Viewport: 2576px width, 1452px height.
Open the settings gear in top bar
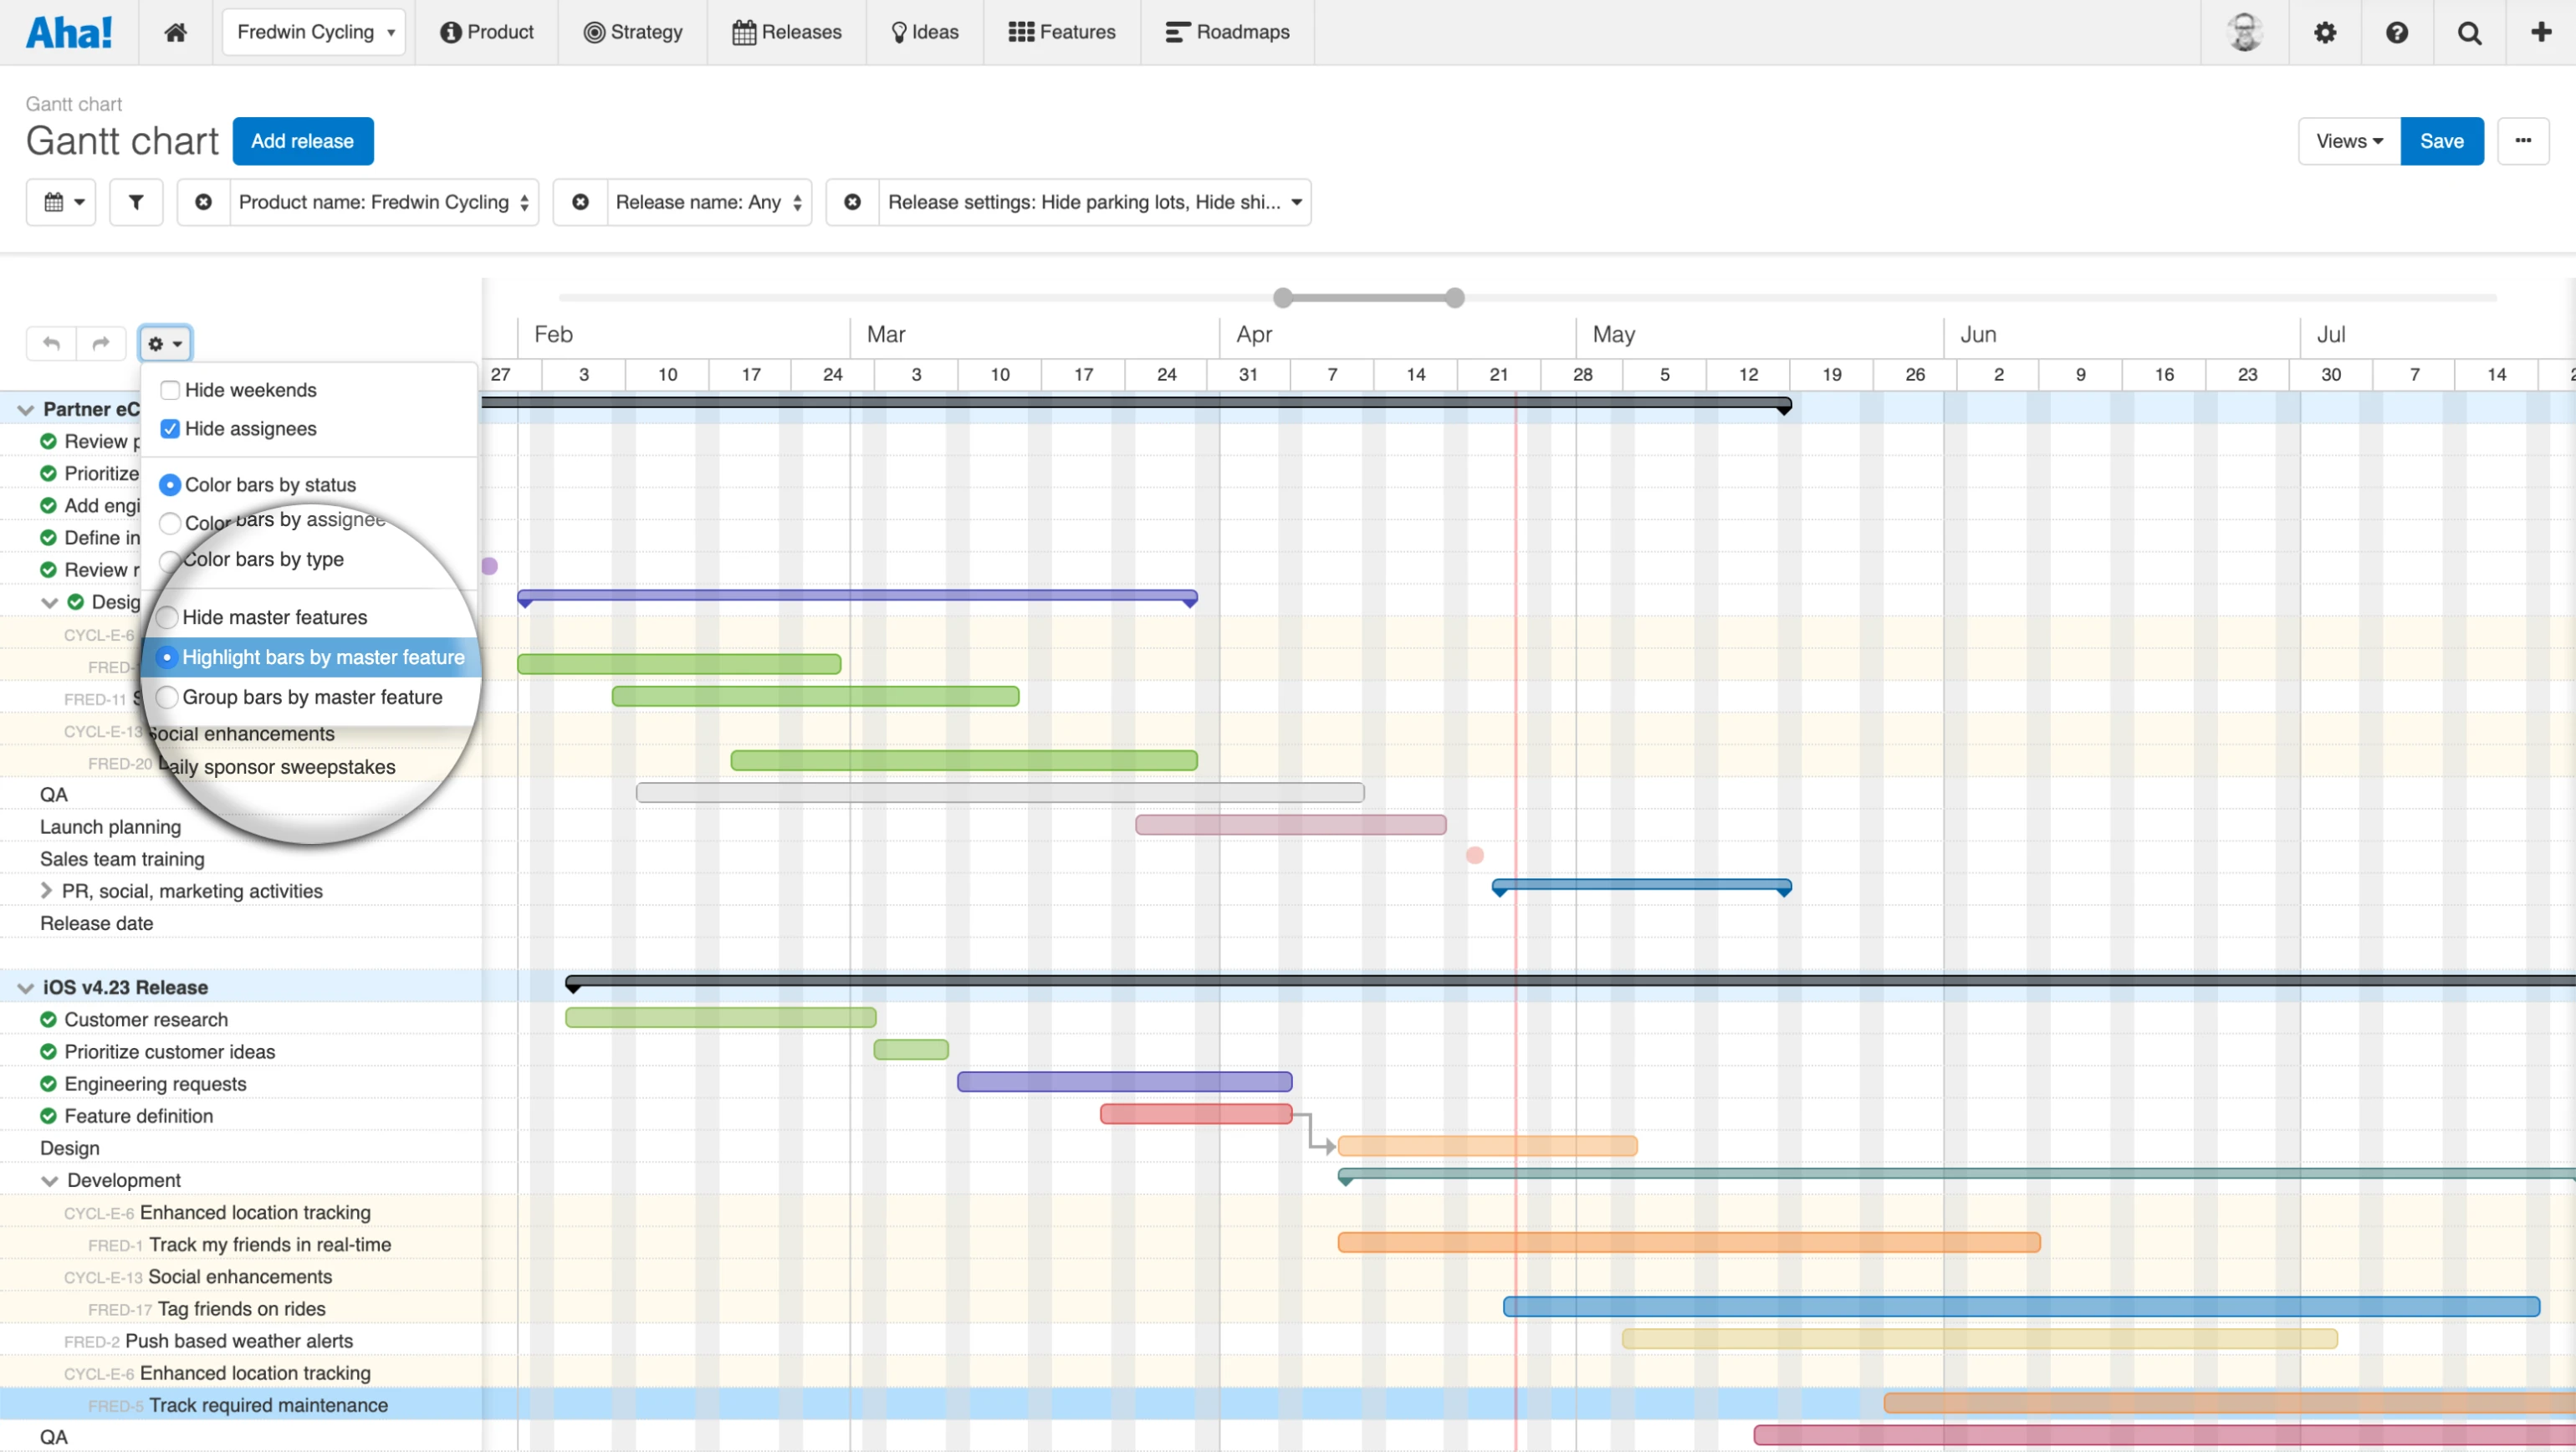2325,32
